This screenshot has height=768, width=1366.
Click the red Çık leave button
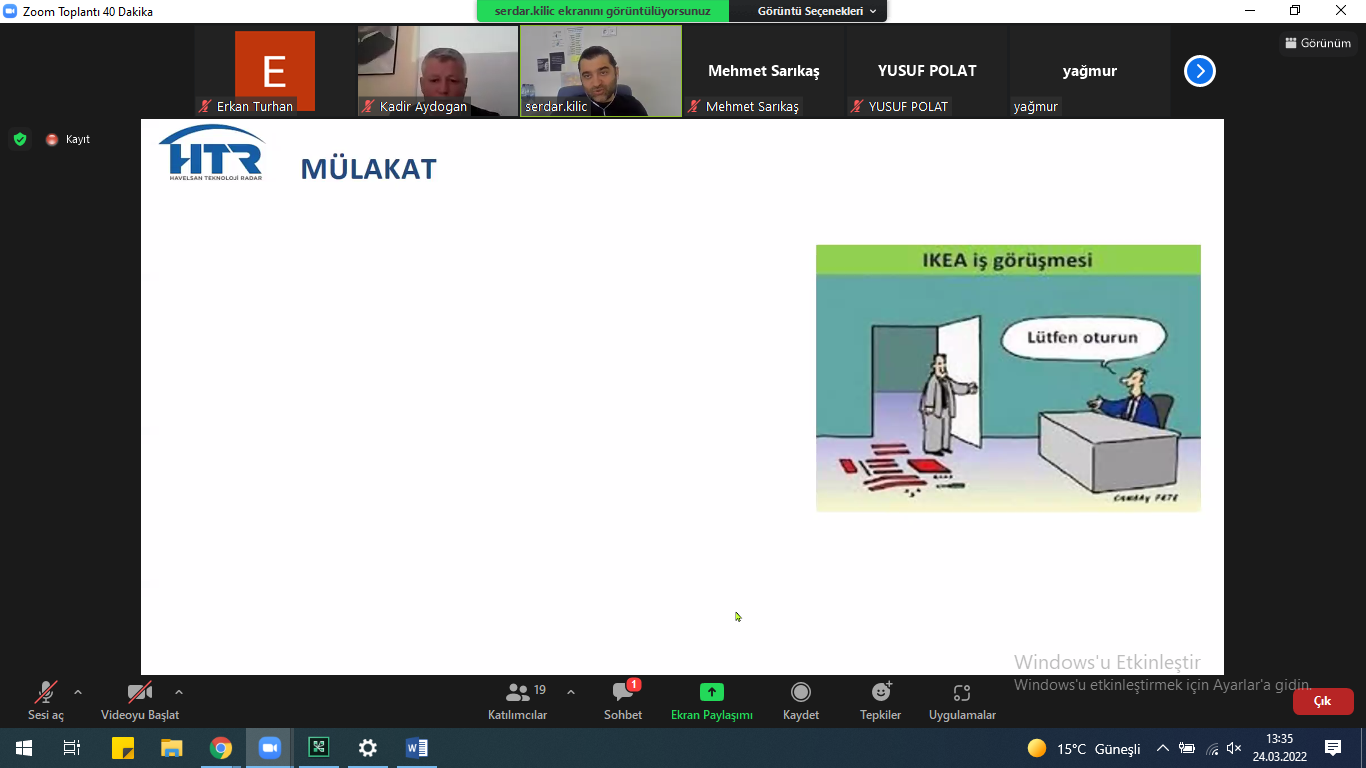(1323, 701)
